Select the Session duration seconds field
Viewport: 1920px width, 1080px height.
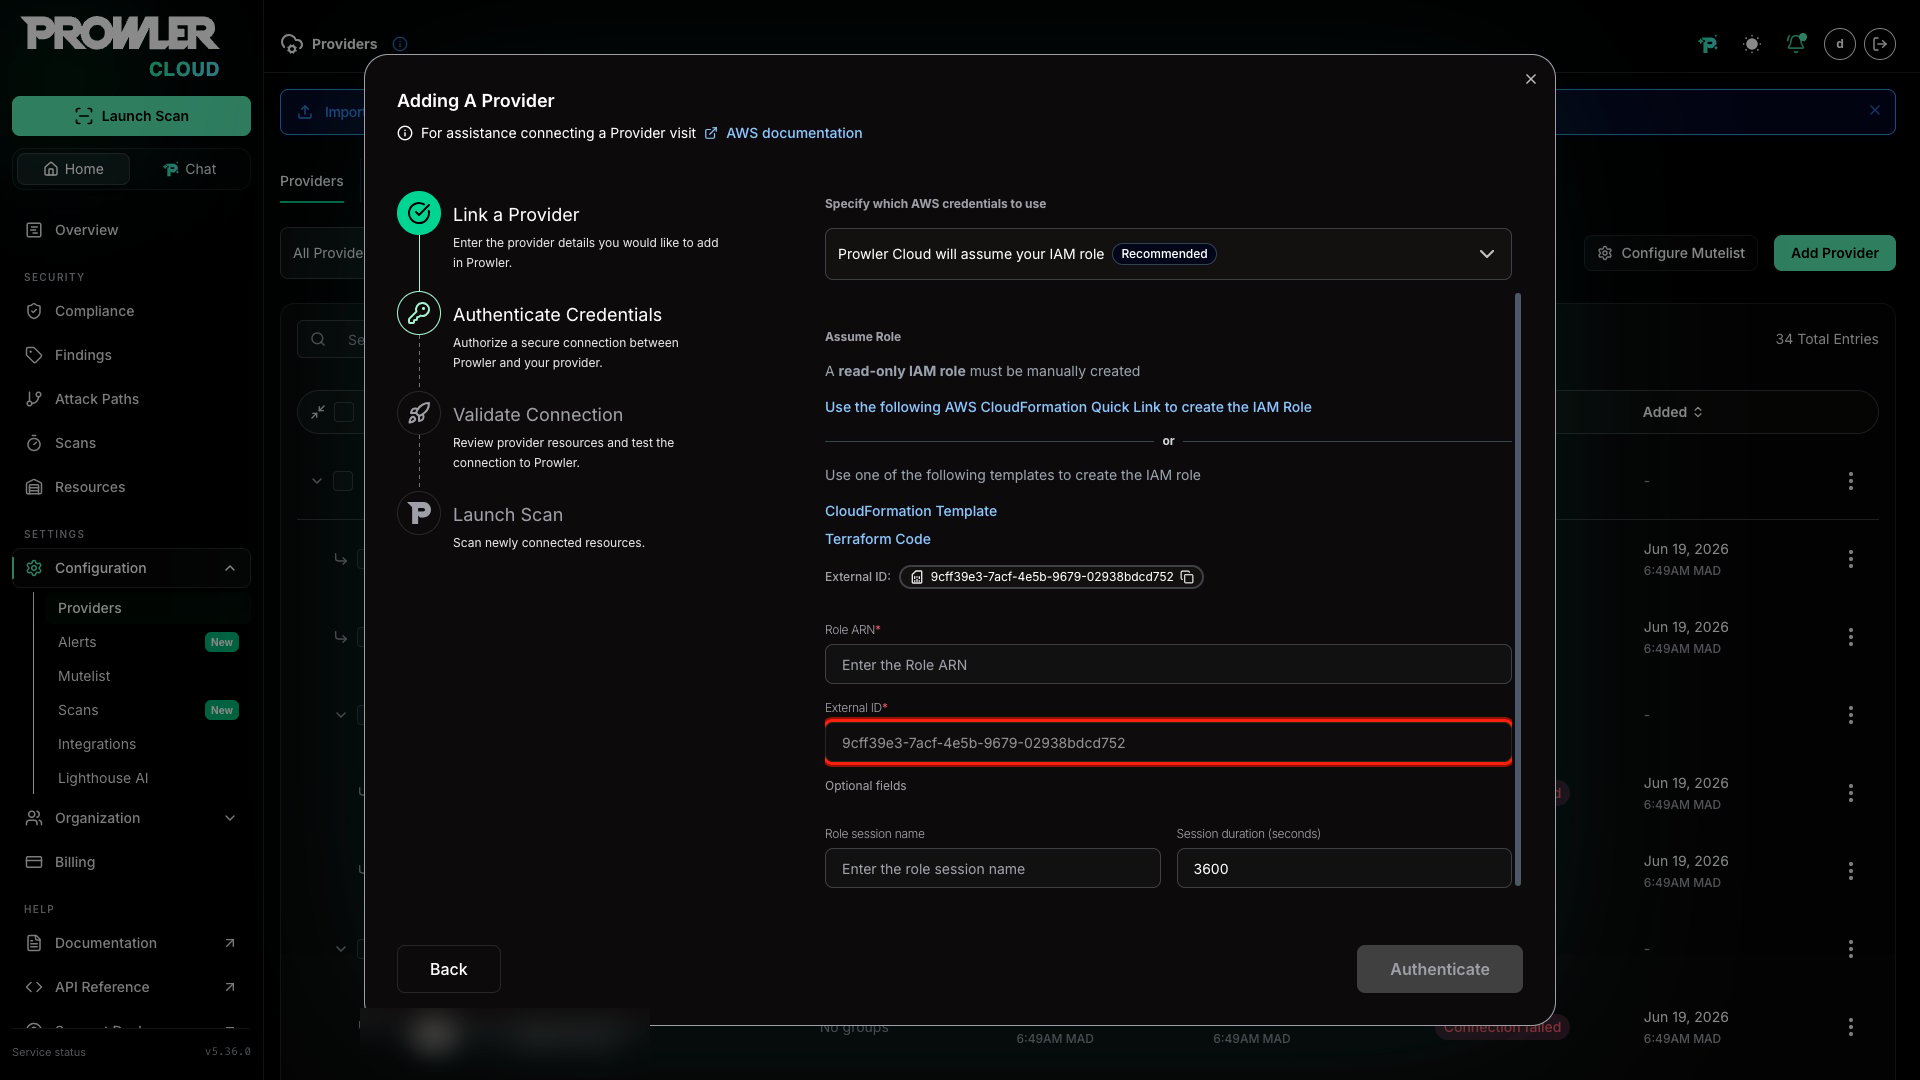tap(1343, 868)
